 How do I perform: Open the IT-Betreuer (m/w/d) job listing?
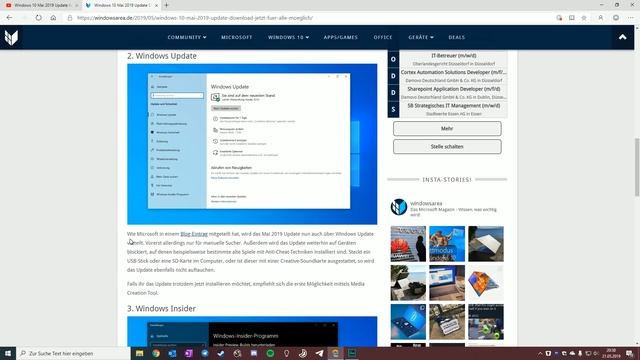click(x=453, y=56)
